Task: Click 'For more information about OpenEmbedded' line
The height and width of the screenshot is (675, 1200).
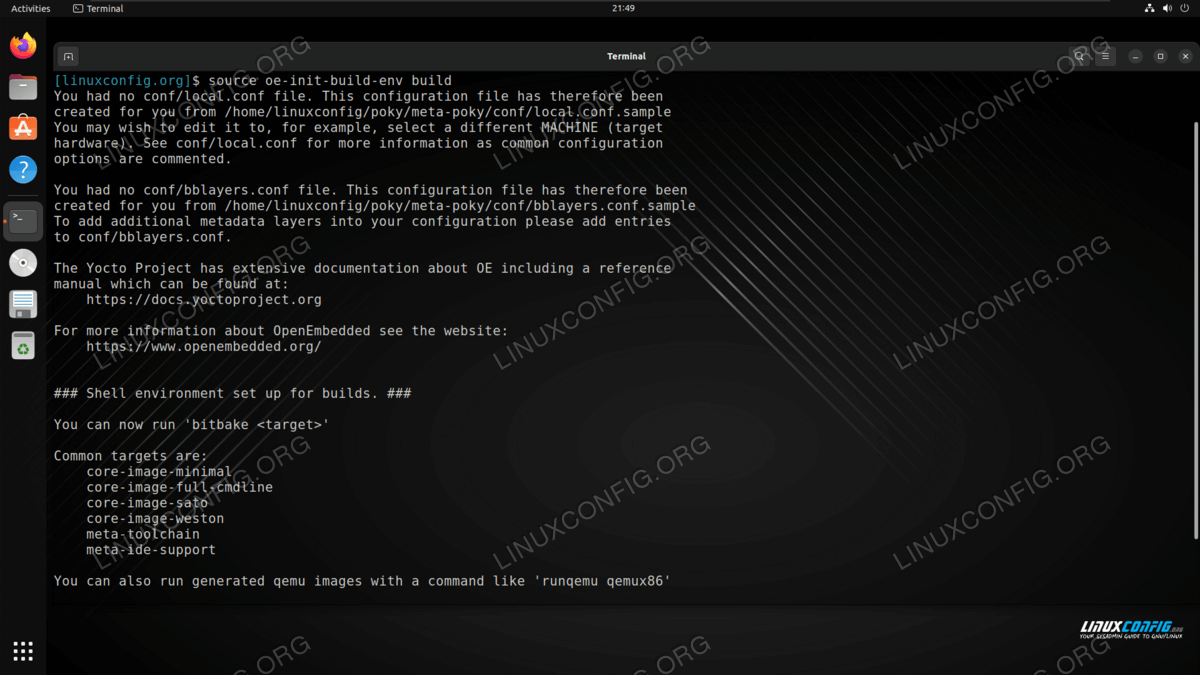Action: 281,330
